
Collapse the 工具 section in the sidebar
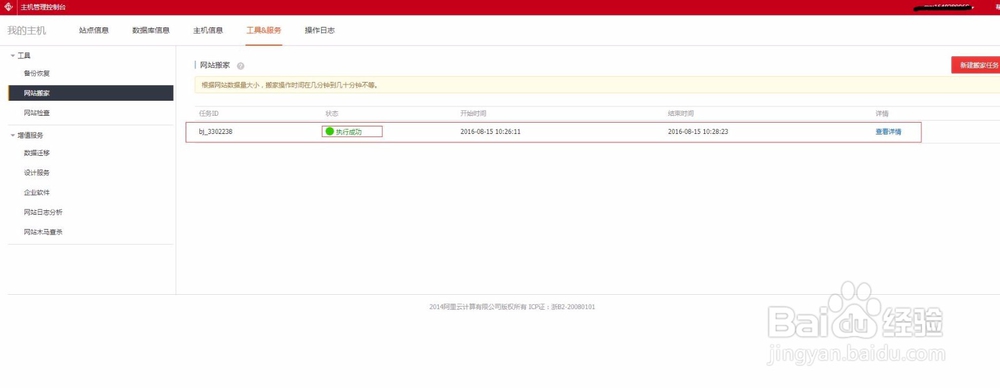13,56
